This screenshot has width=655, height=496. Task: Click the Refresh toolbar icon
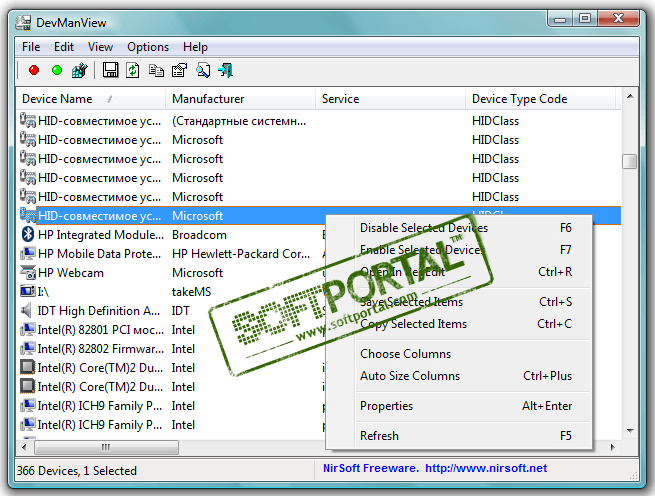click(x=133, y=70)
